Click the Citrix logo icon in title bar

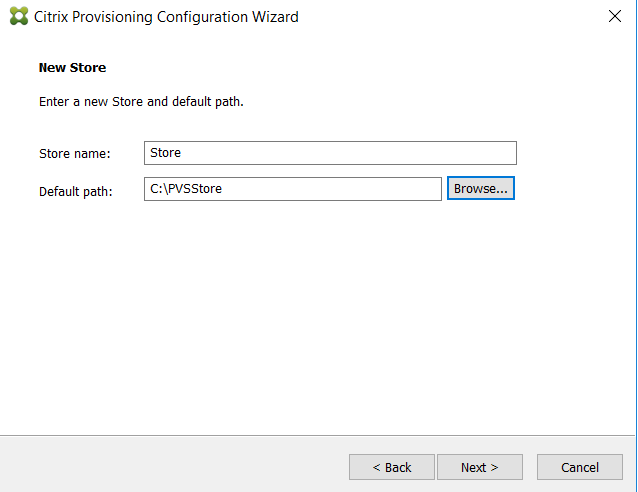pos(19,16)
